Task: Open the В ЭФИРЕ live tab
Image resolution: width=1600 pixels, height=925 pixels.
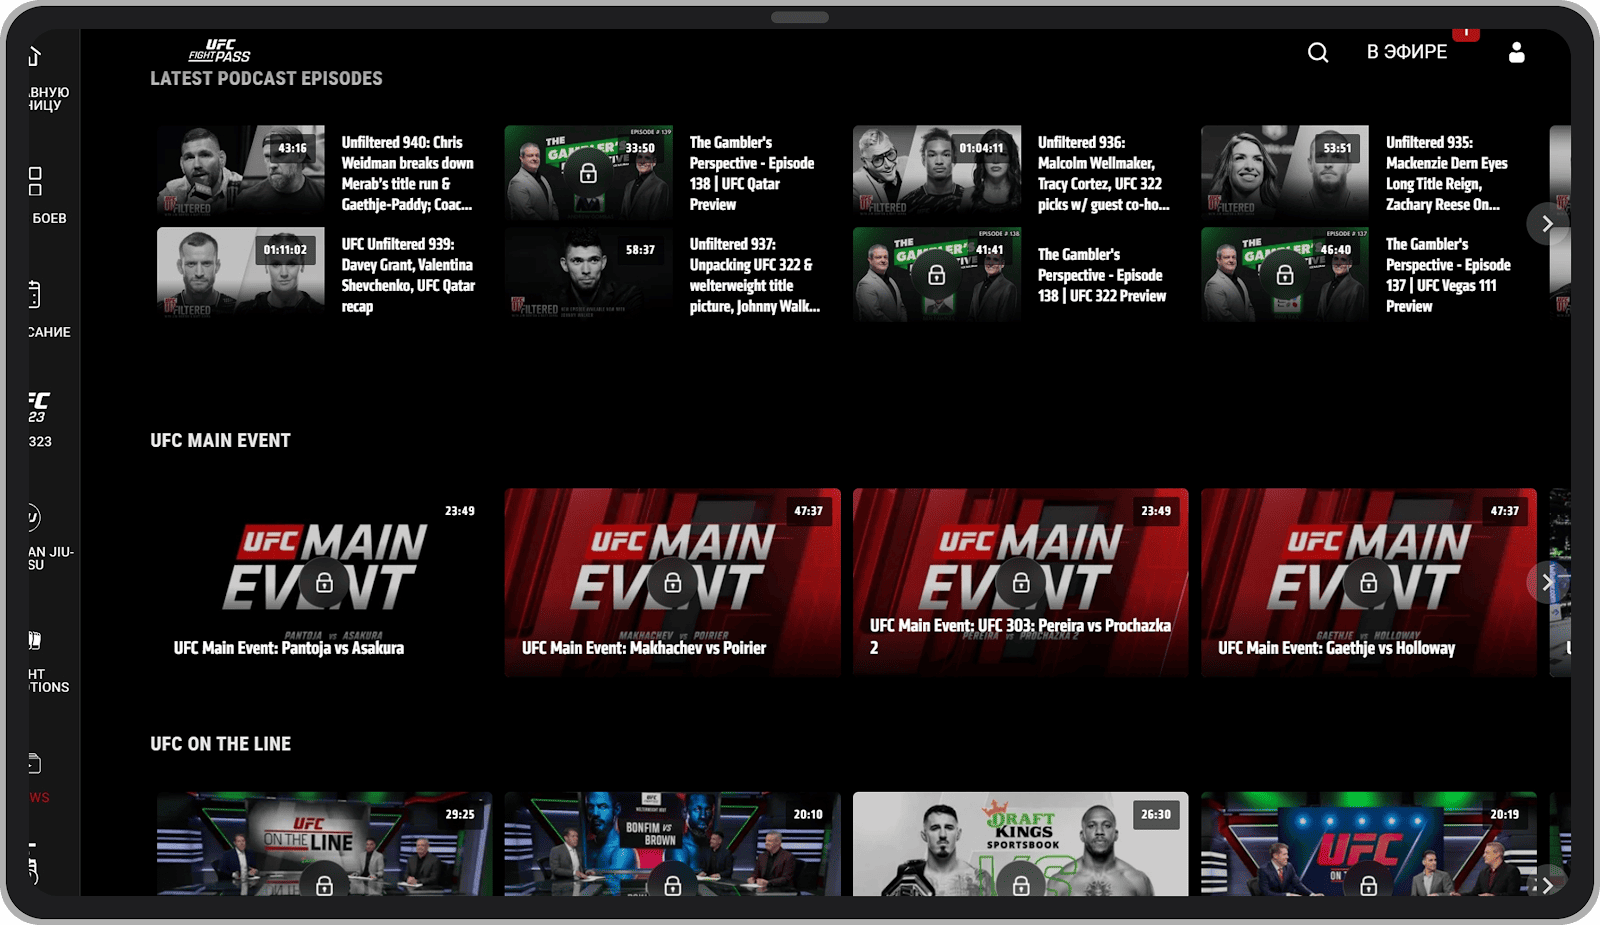Action: (1406, 53)
